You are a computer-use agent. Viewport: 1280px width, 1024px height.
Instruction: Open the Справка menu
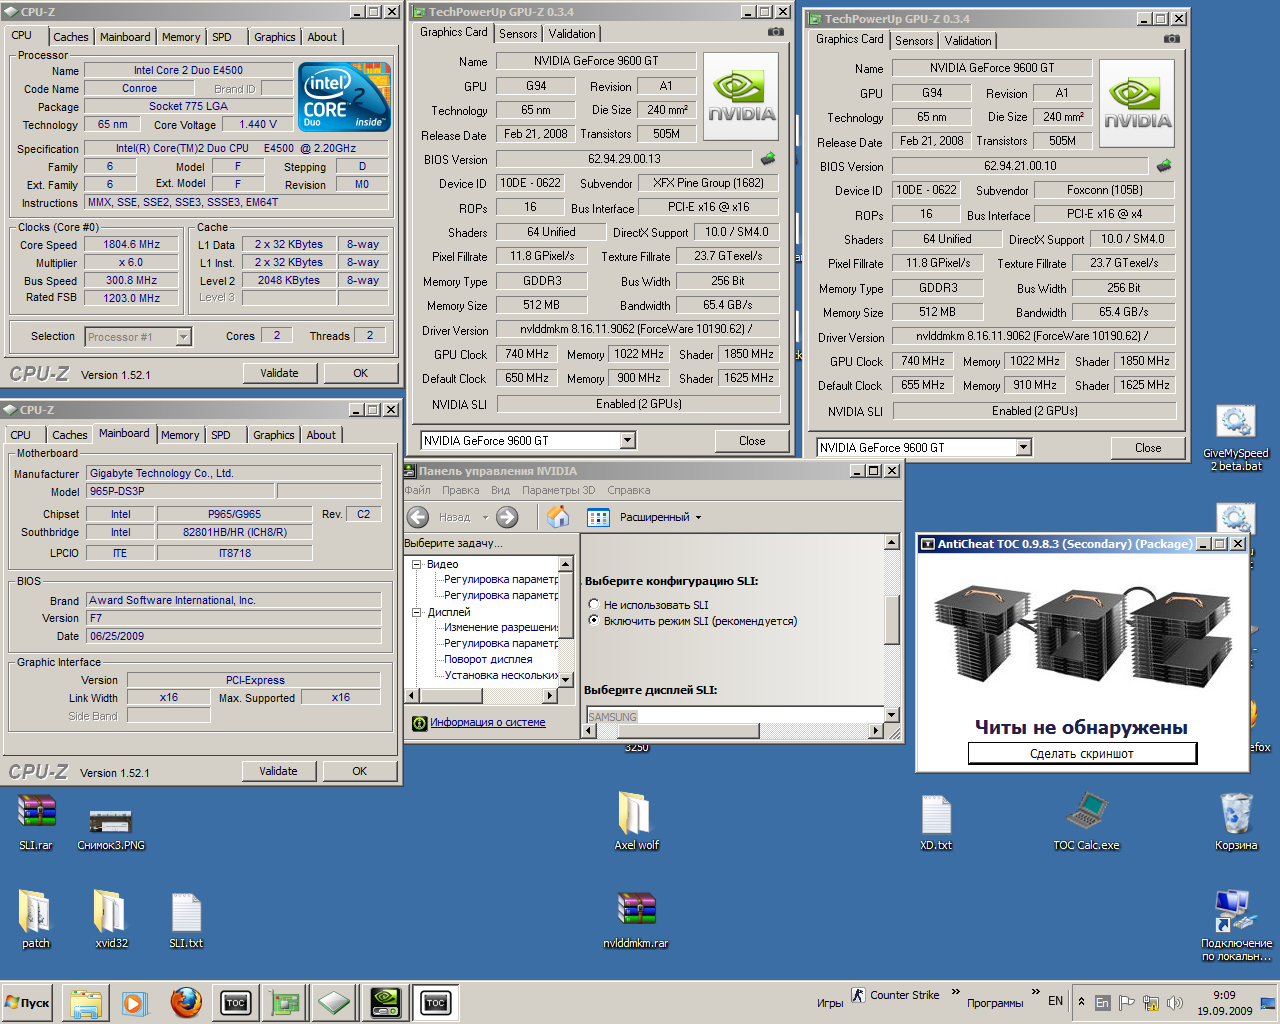628,490
